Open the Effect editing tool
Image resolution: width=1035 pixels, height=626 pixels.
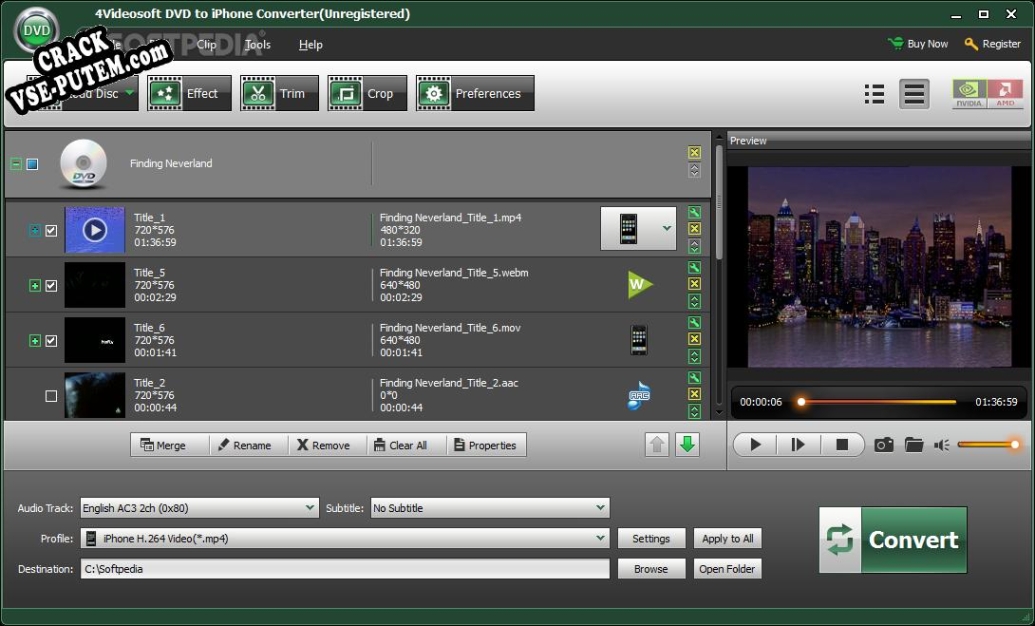(189, 94)
